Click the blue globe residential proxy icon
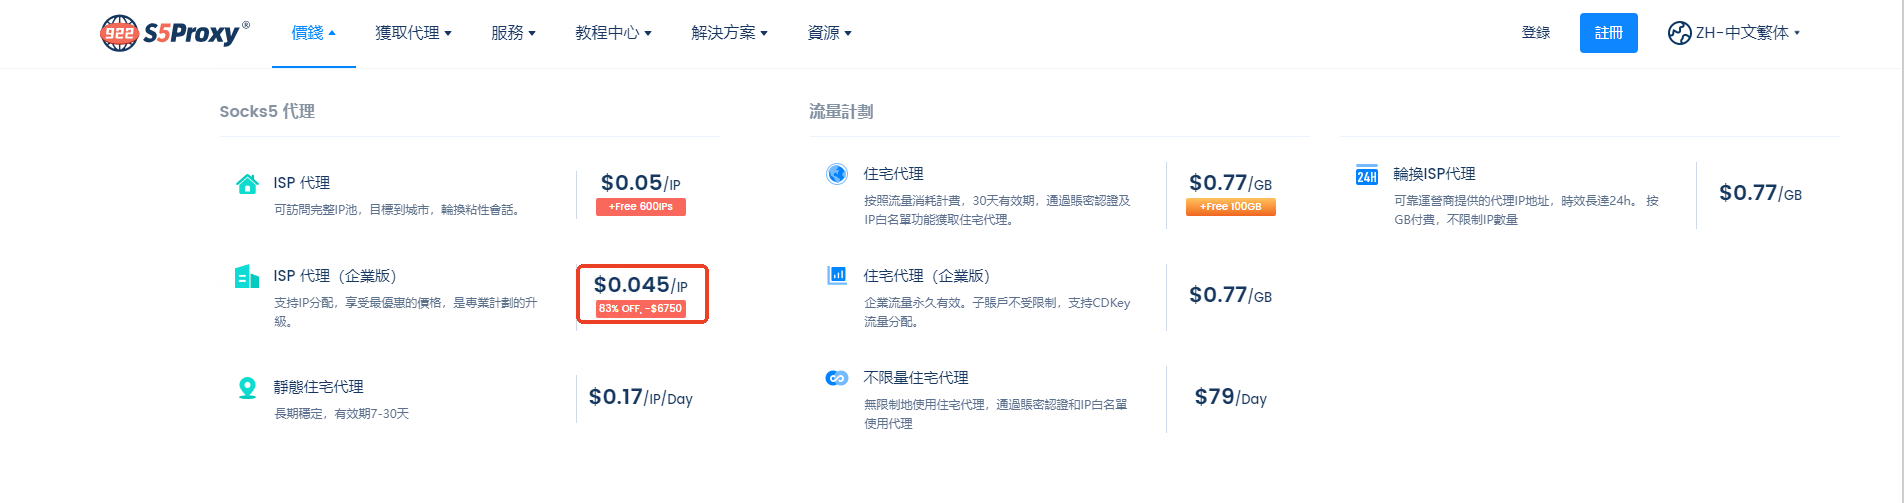The height and width of the screenshot is (503, 1904). pyautogui.click(x=837, y=174)
